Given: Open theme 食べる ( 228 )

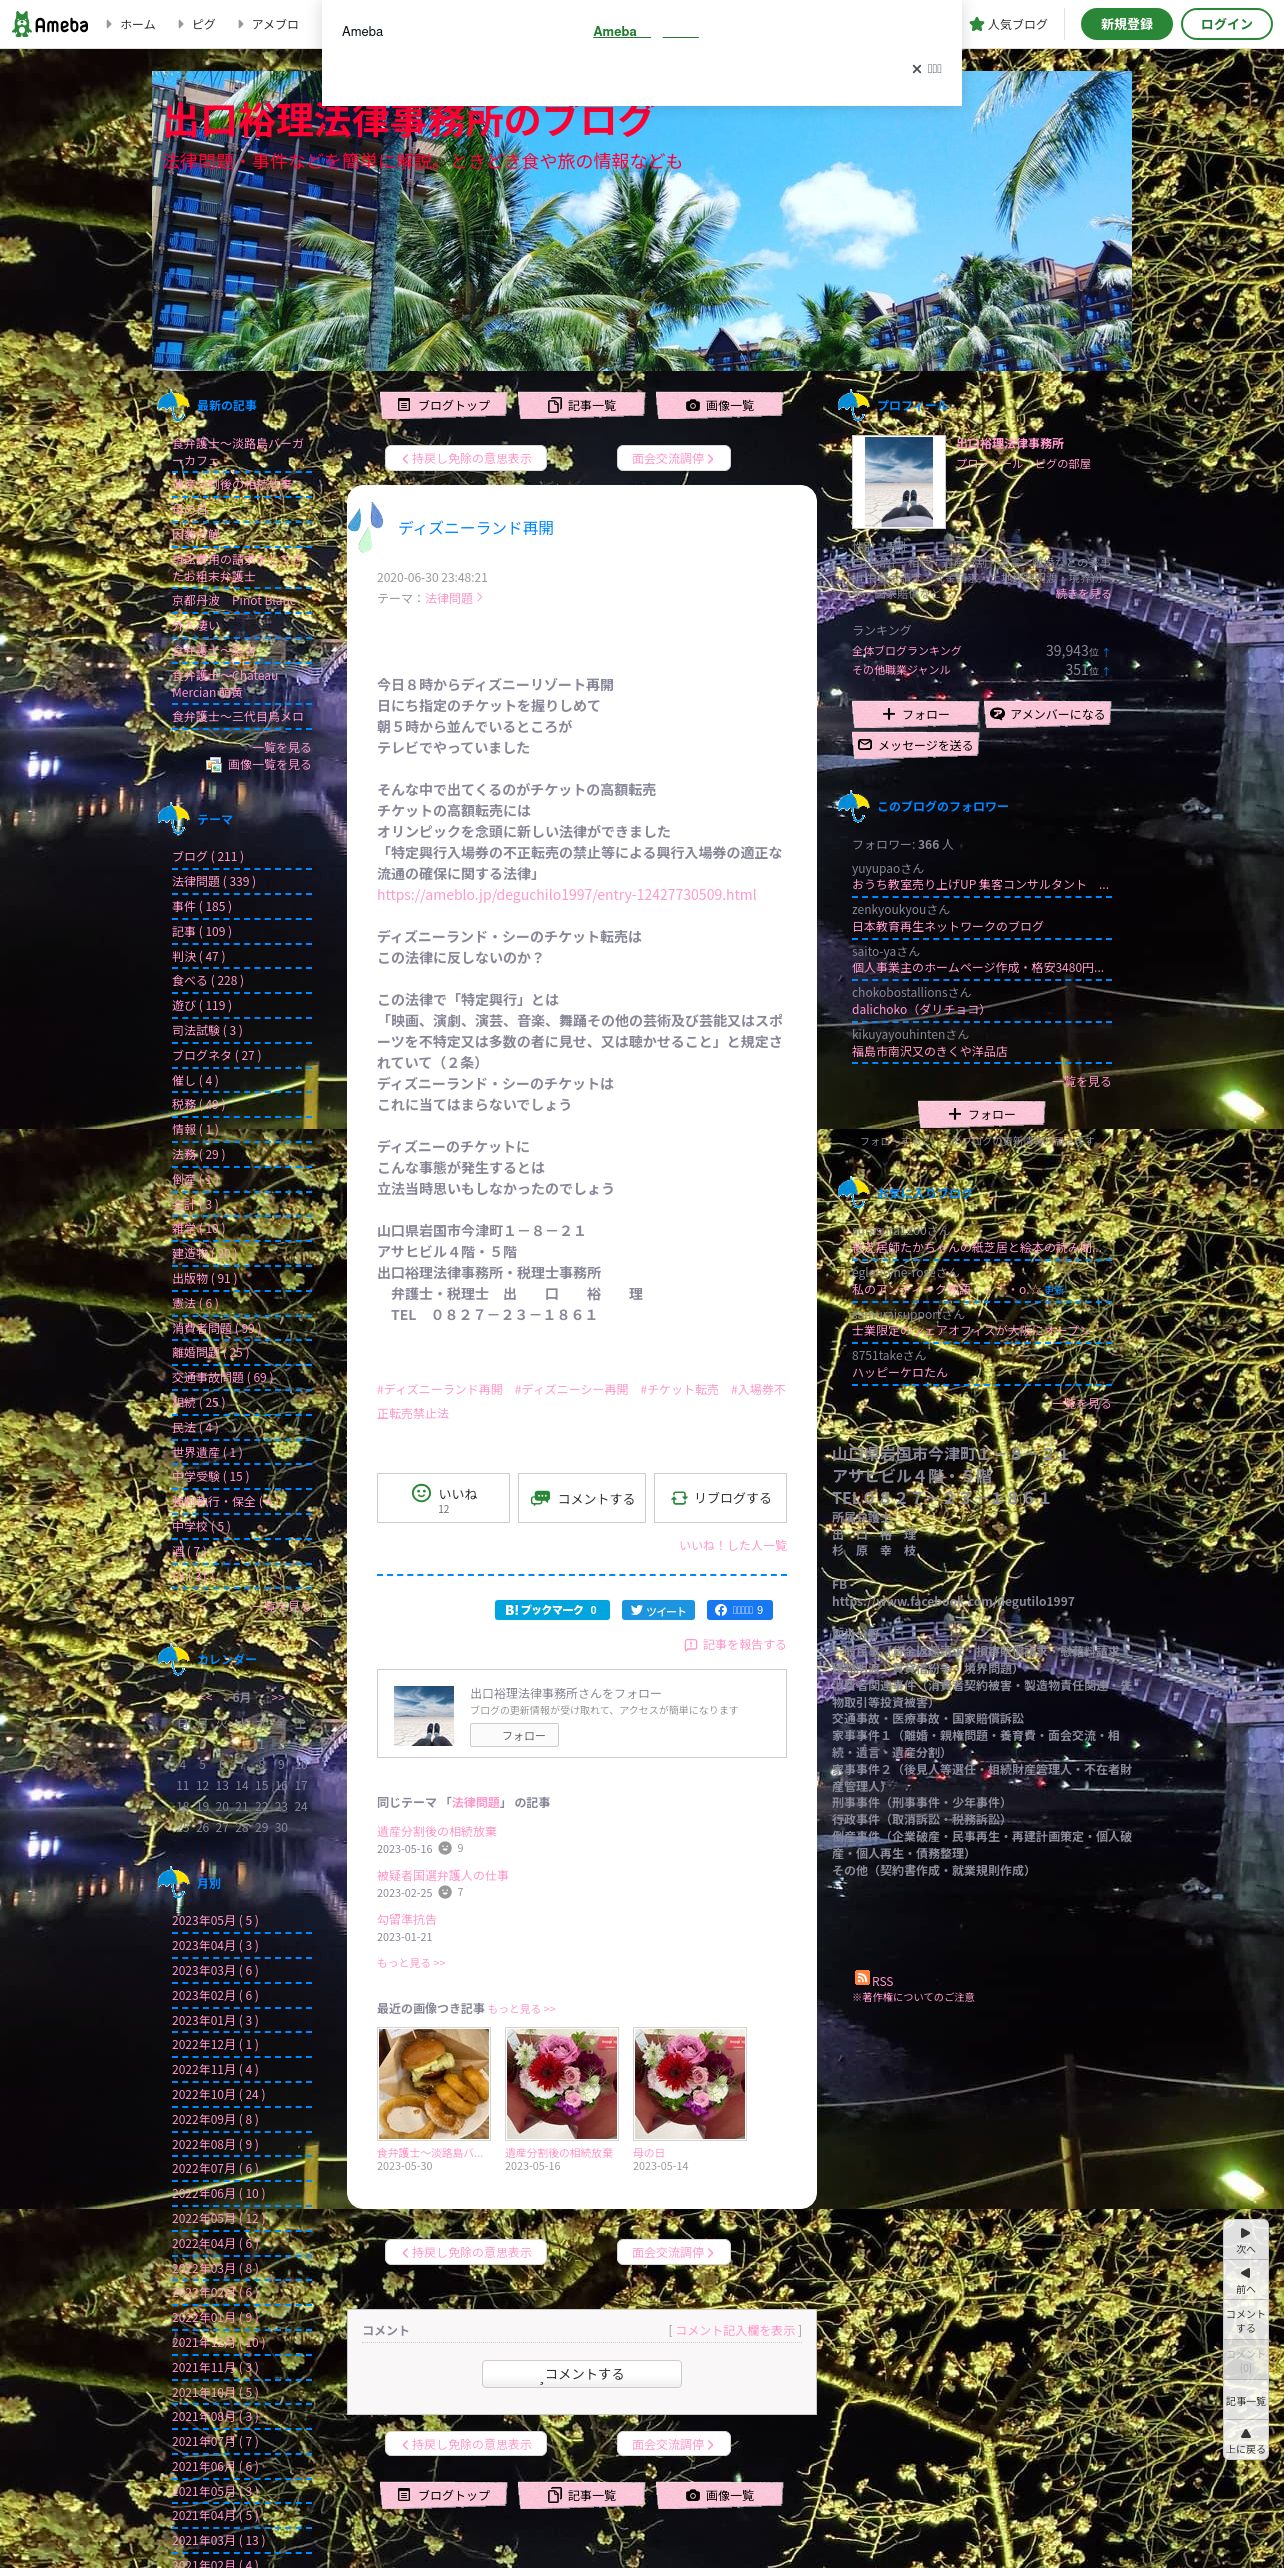Looking at the screenshot, I should pyautogui.click(x=208, y=980).
